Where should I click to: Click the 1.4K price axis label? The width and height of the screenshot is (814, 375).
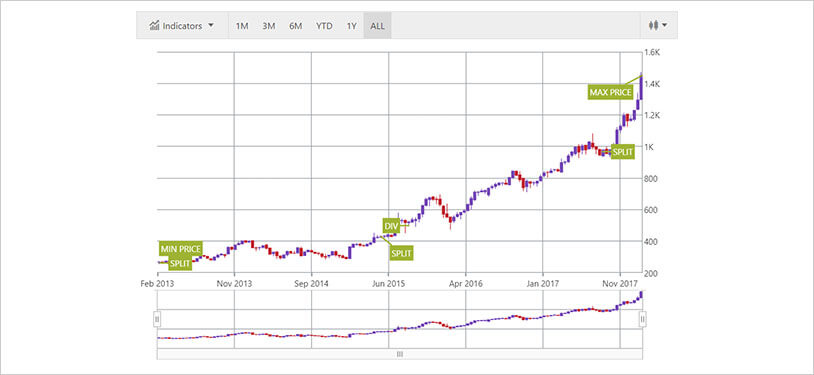click(x=653, y=84)
